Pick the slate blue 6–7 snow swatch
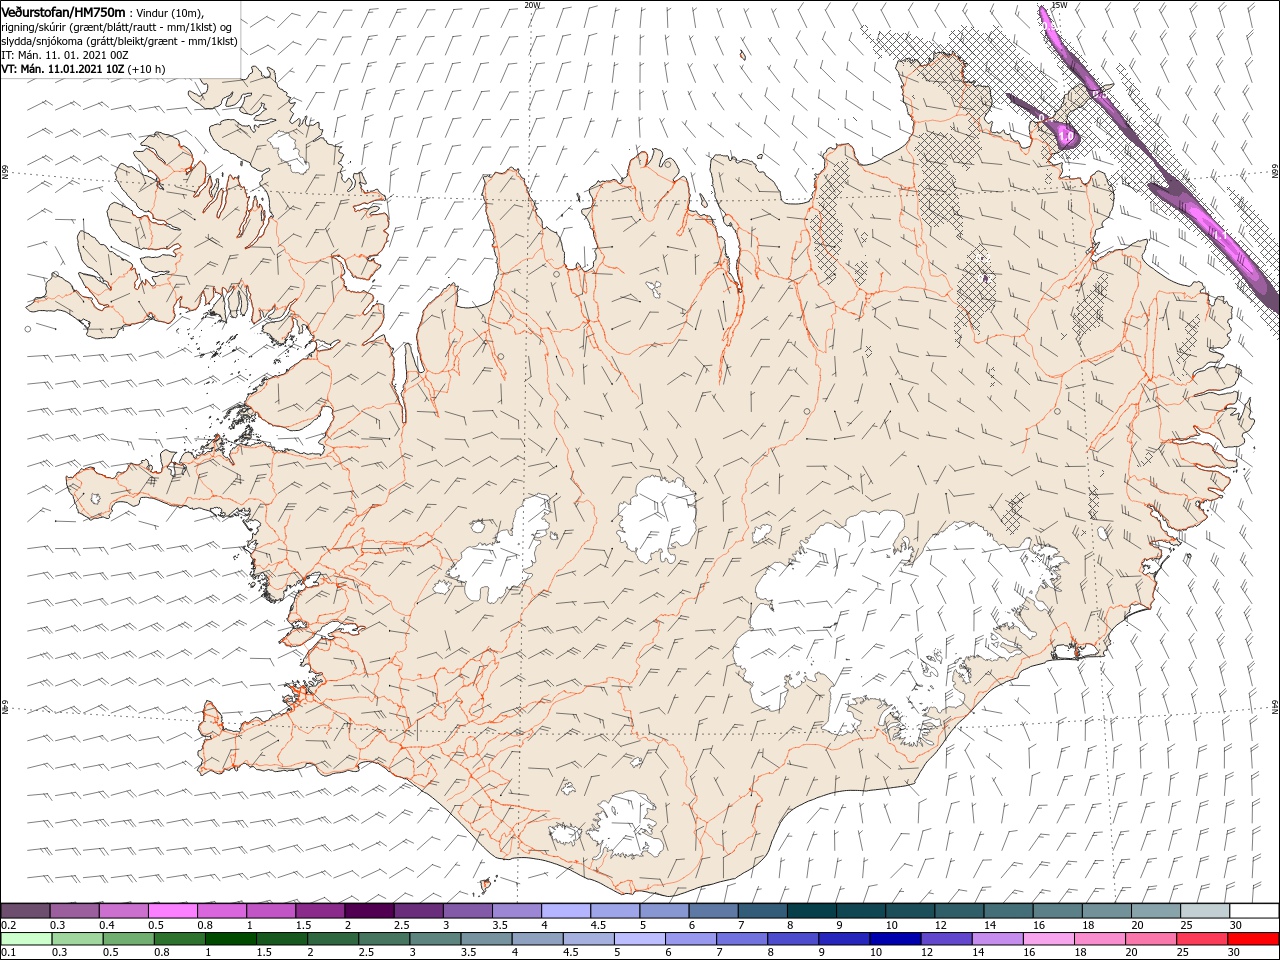 (x=713, y=911)
